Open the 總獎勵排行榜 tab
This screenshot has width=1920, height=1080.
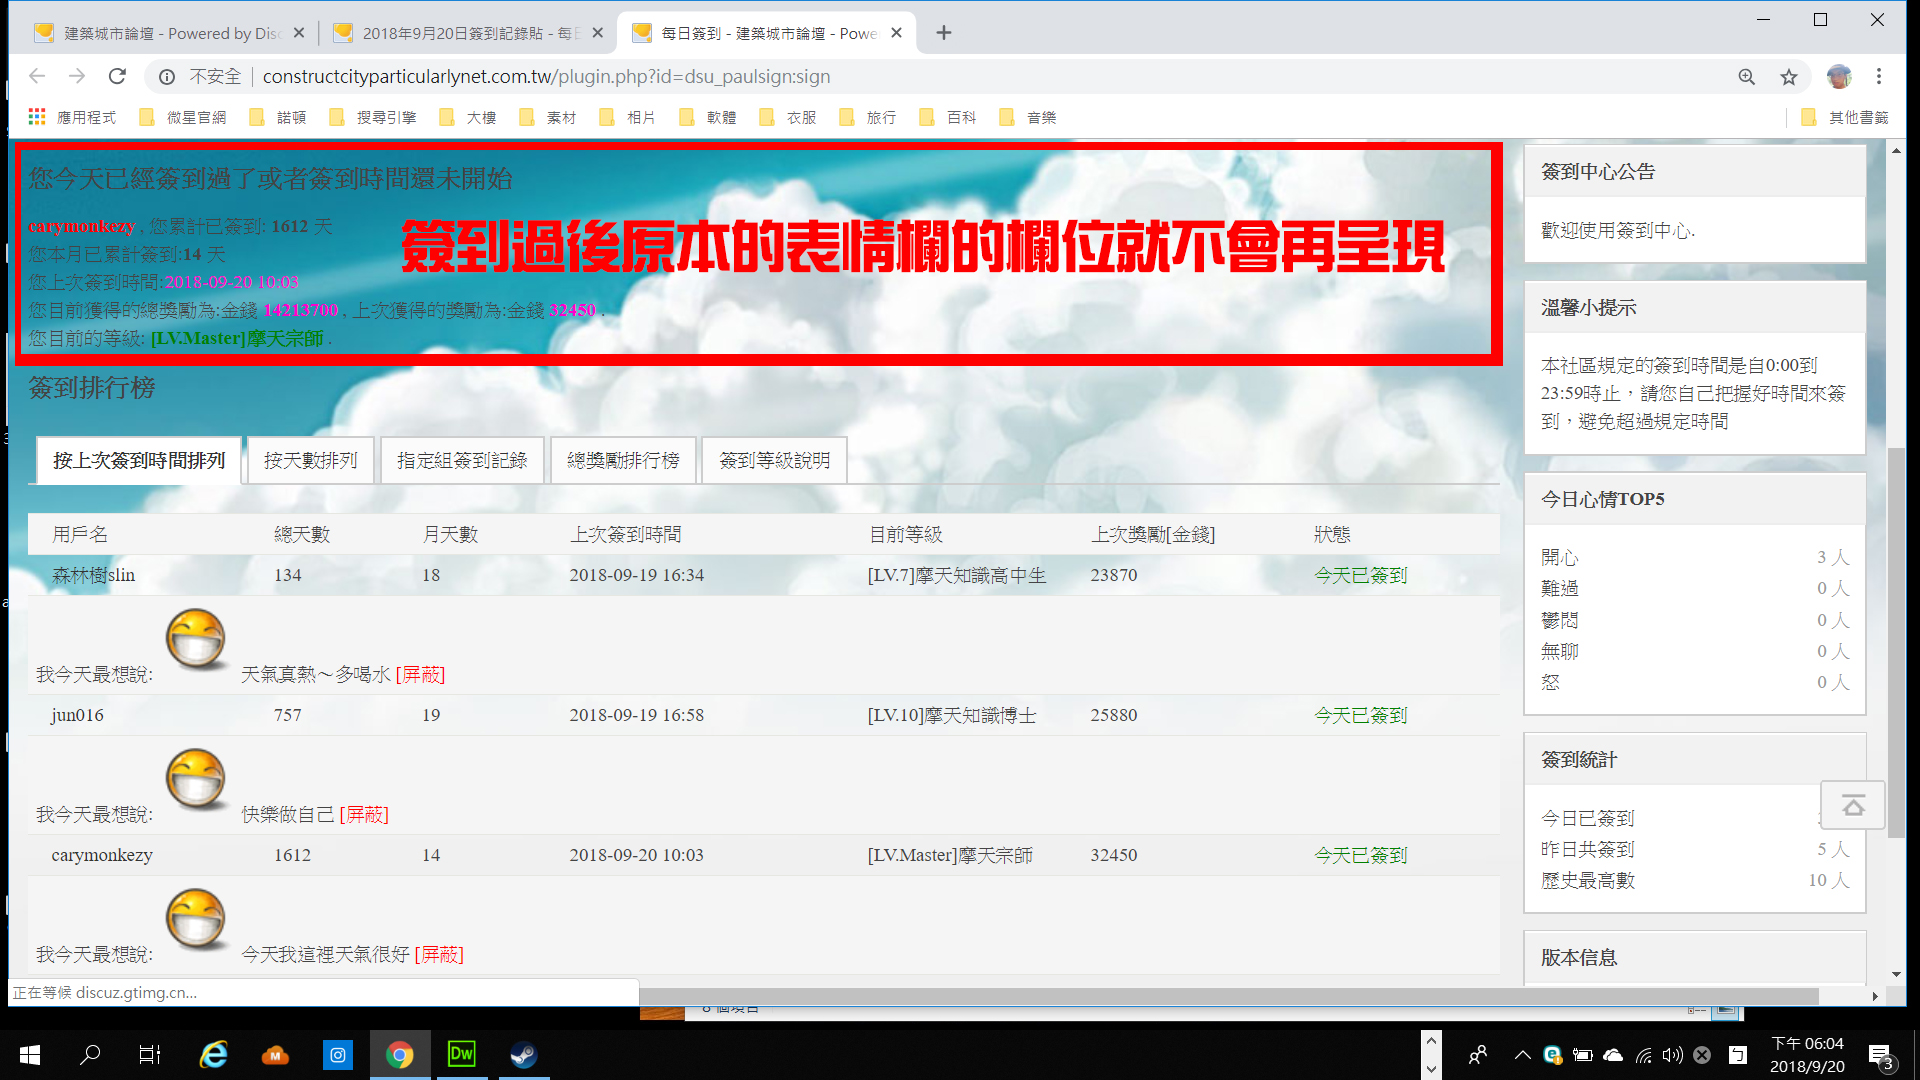click(x=623, y=460)
